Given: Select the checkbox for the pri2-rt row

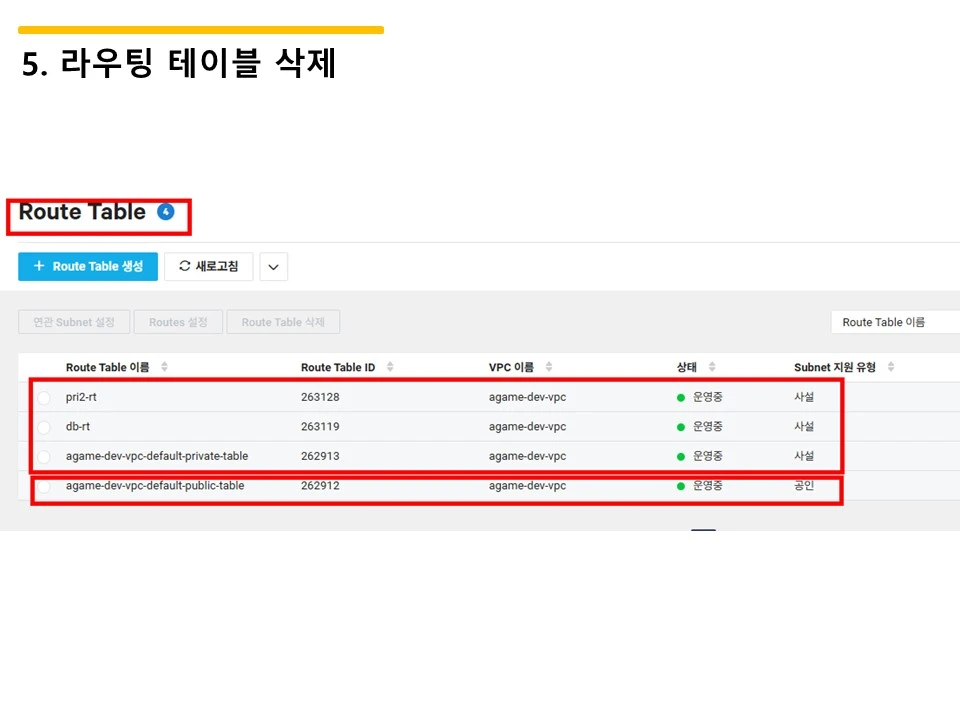Looking at the screenshot, I should pyautogui.click(x=43, y=397).
